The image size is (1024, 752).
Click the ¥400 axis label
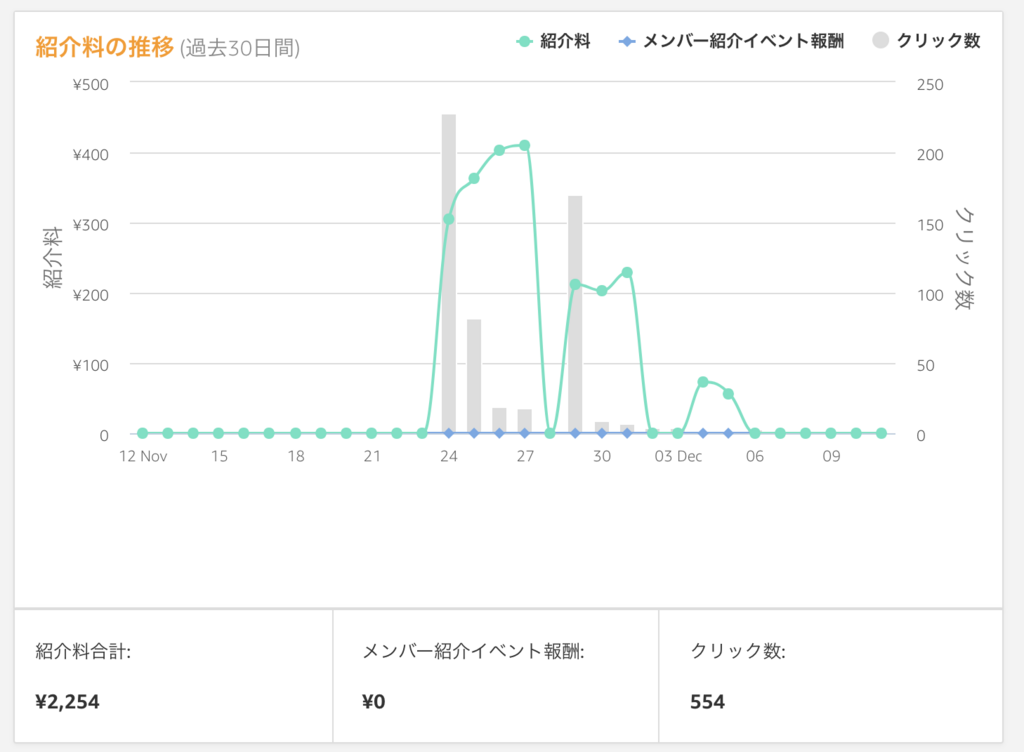pos(91,155)
